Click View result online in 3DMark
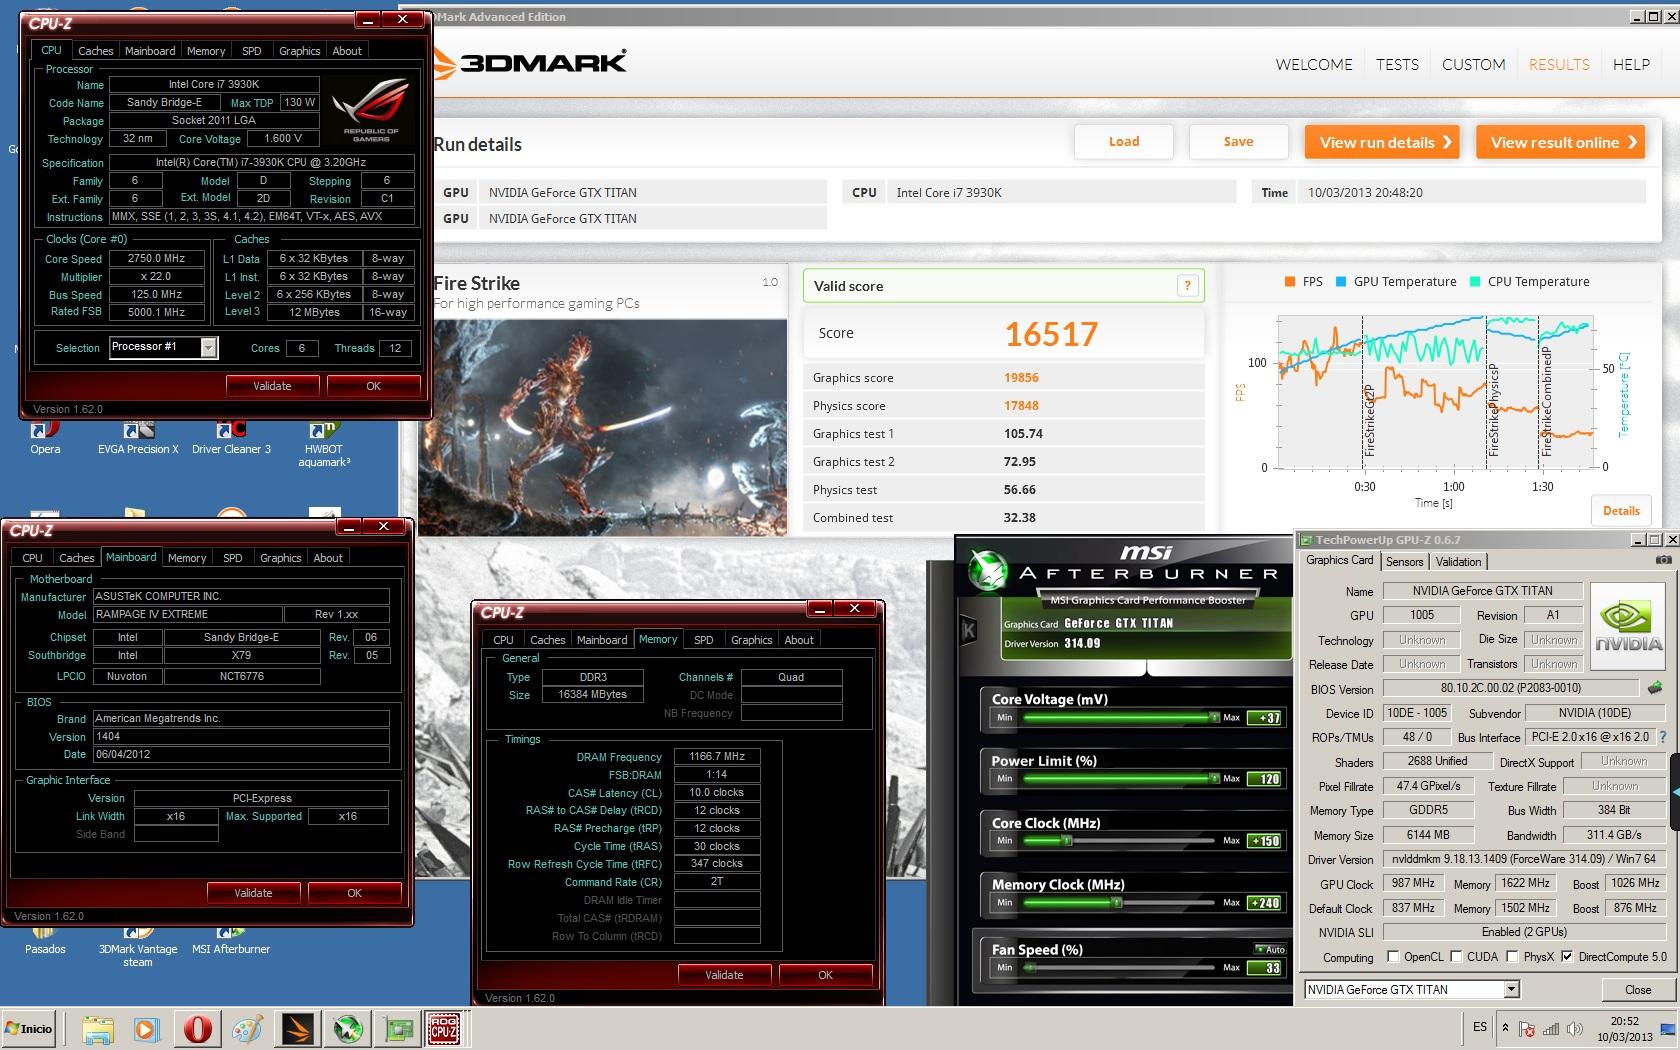 point(1562,142)
